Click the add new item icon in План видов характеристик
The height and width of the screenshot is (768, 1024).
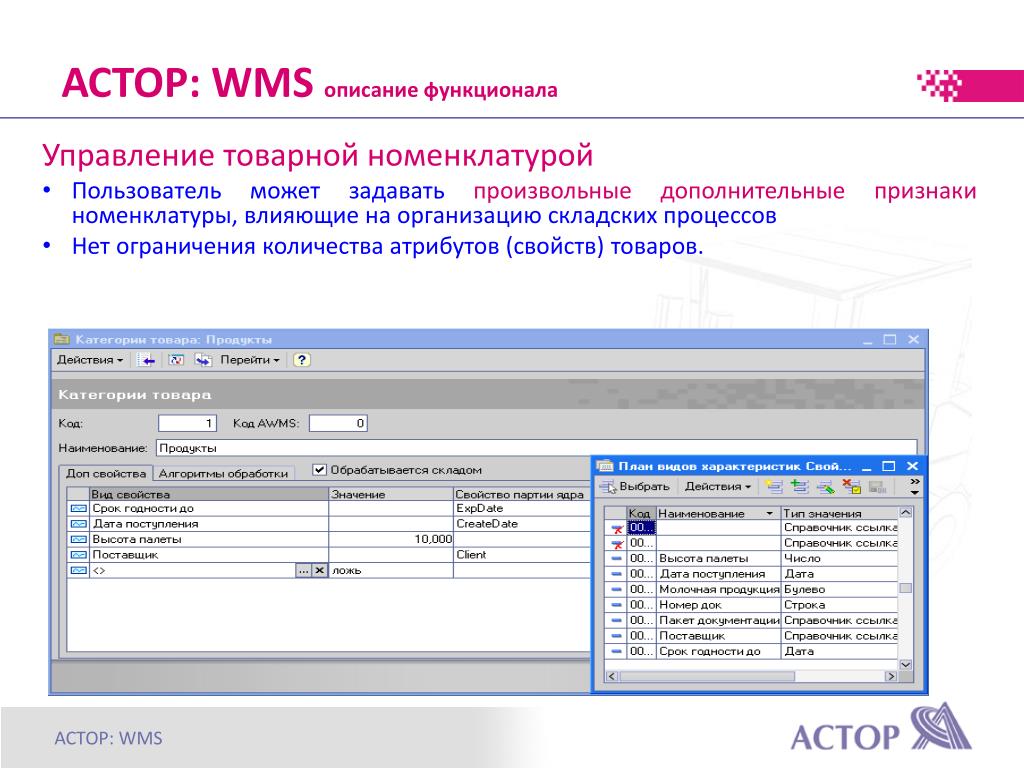774,487
